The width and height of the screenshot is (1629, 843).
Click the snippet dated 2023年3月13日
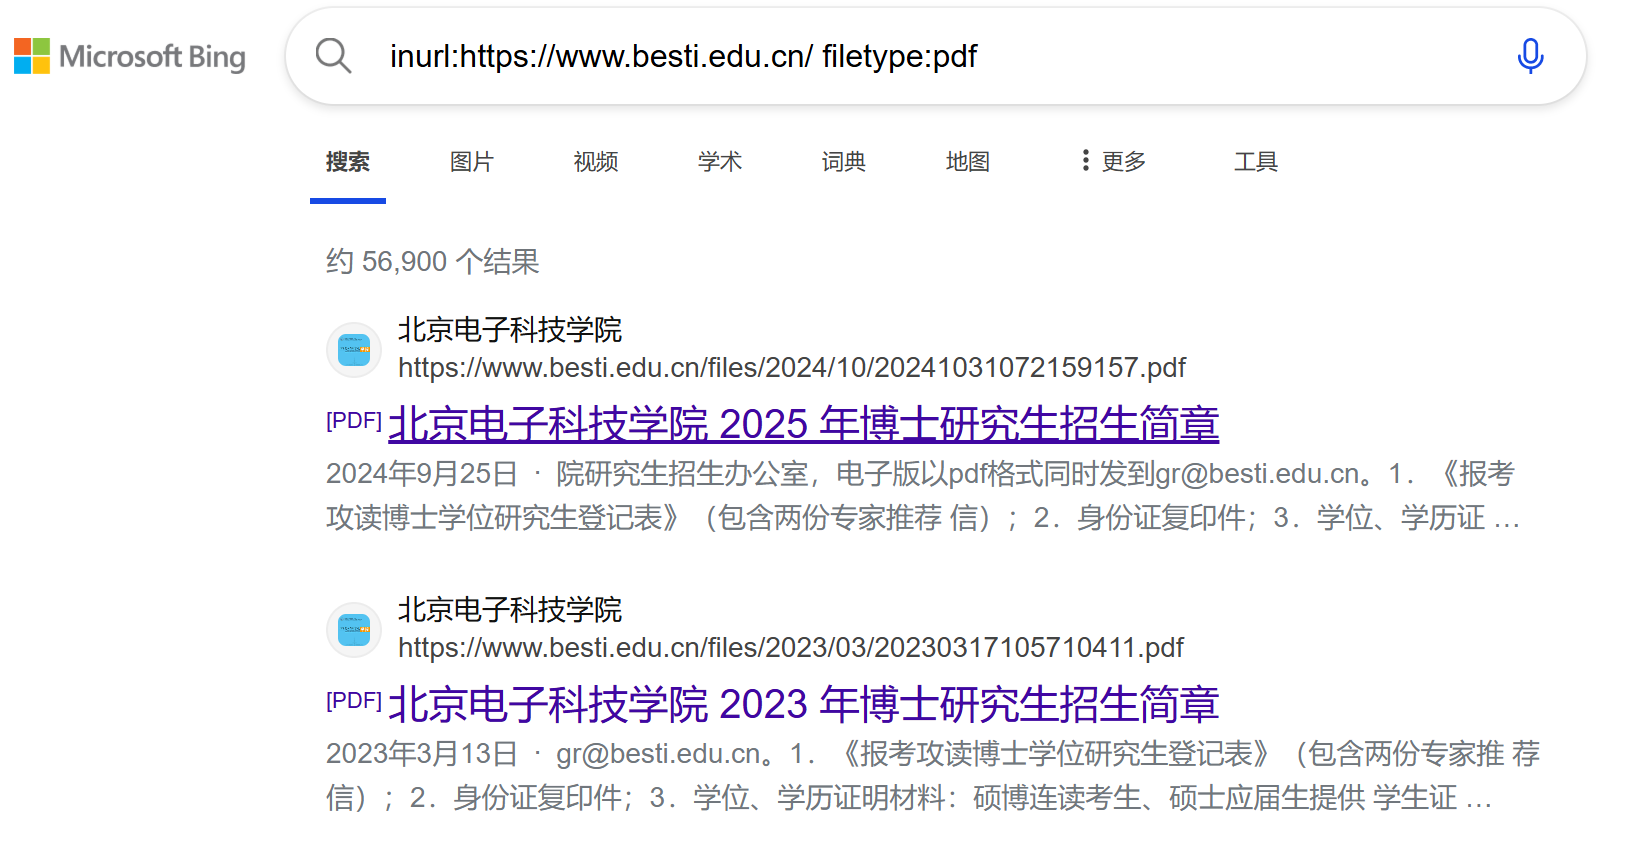pos(932,775)
